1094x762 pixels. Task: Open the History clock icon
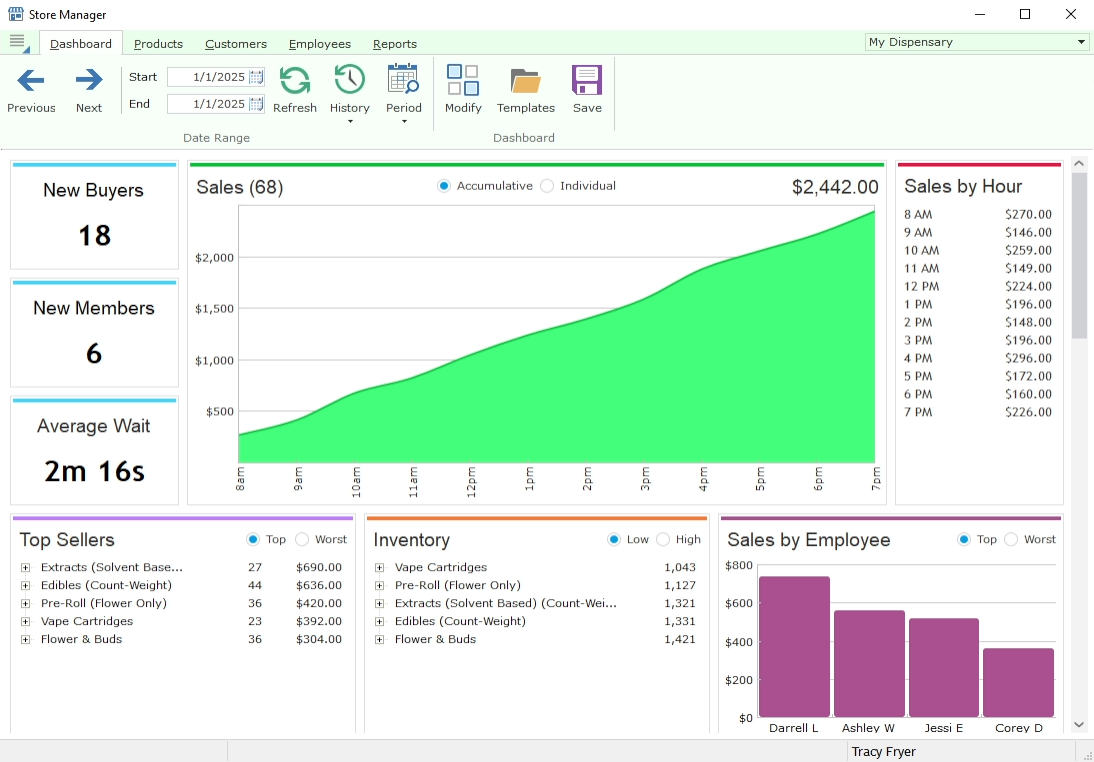349,80
